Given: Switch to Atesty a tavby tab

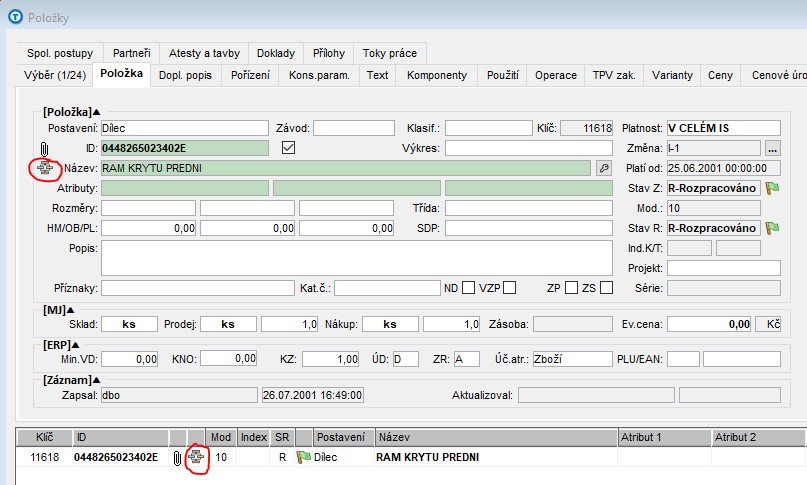Looking at the screenshot, I should click(204, 53).
